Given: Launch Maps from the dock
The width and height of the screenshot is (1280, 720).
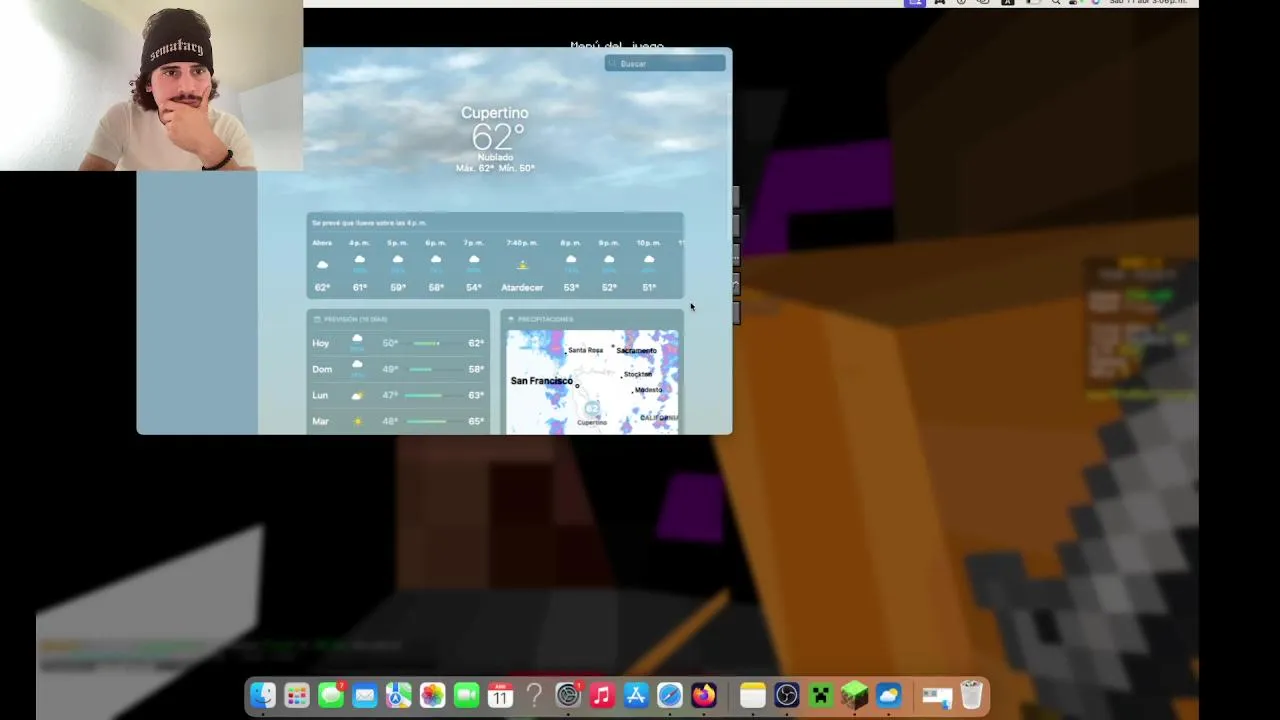Looking at the screenshot, I should click(x=399, y=695).
